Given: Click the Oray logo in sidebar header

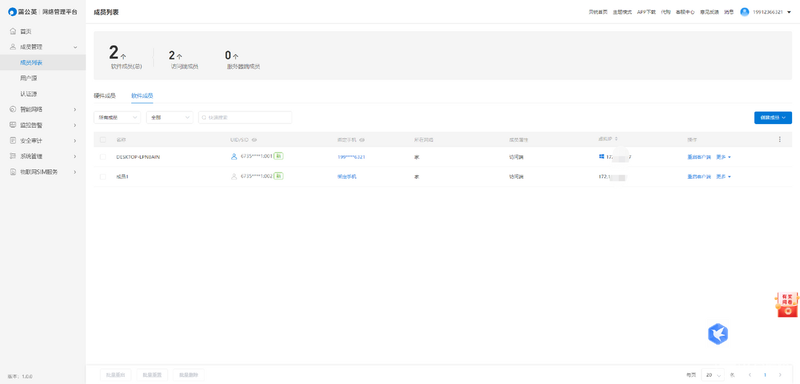Looking at the screenshot, I should pyautogui.click(x=13, y=12).
